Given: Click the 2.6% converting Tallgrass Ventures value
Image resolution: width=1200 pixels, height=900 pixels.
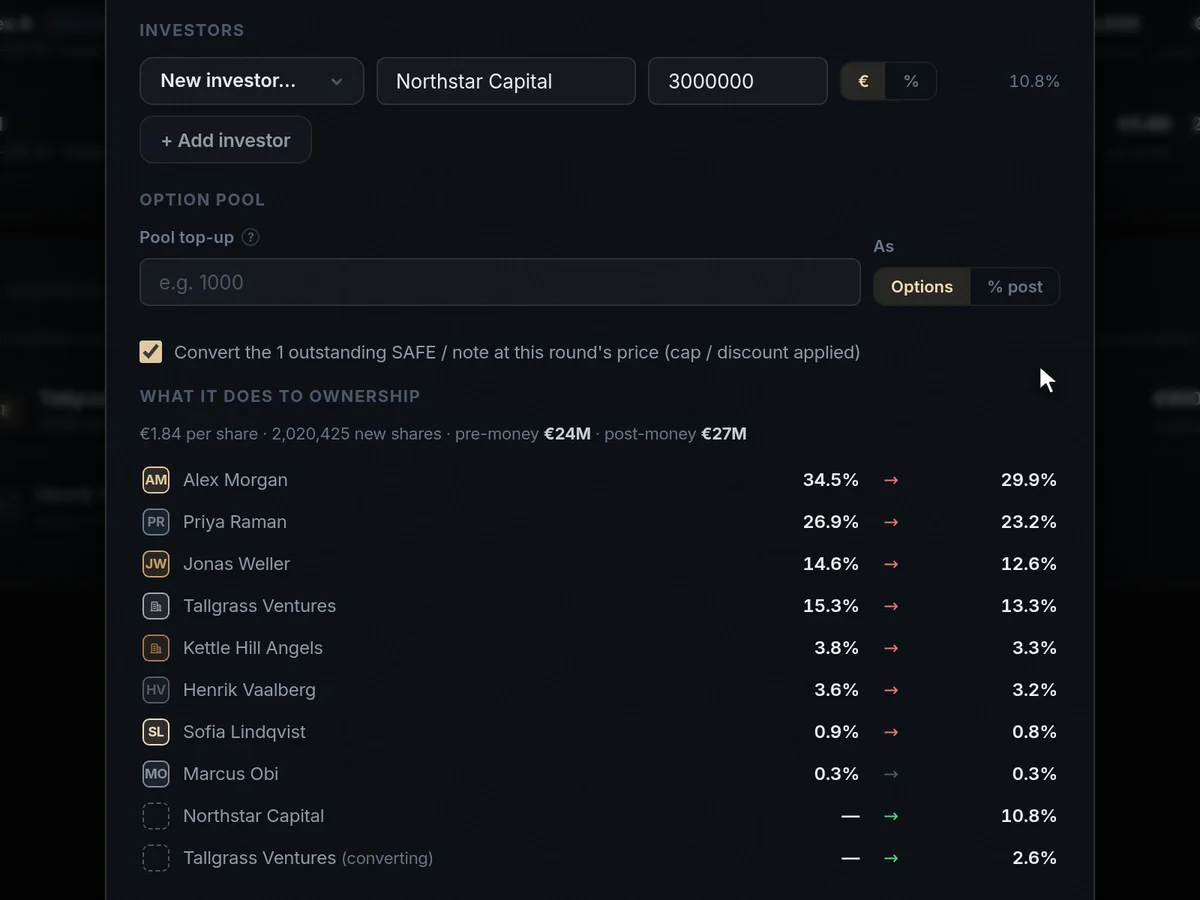Looking at the screenshot, I should click(x=1034, y=858).
